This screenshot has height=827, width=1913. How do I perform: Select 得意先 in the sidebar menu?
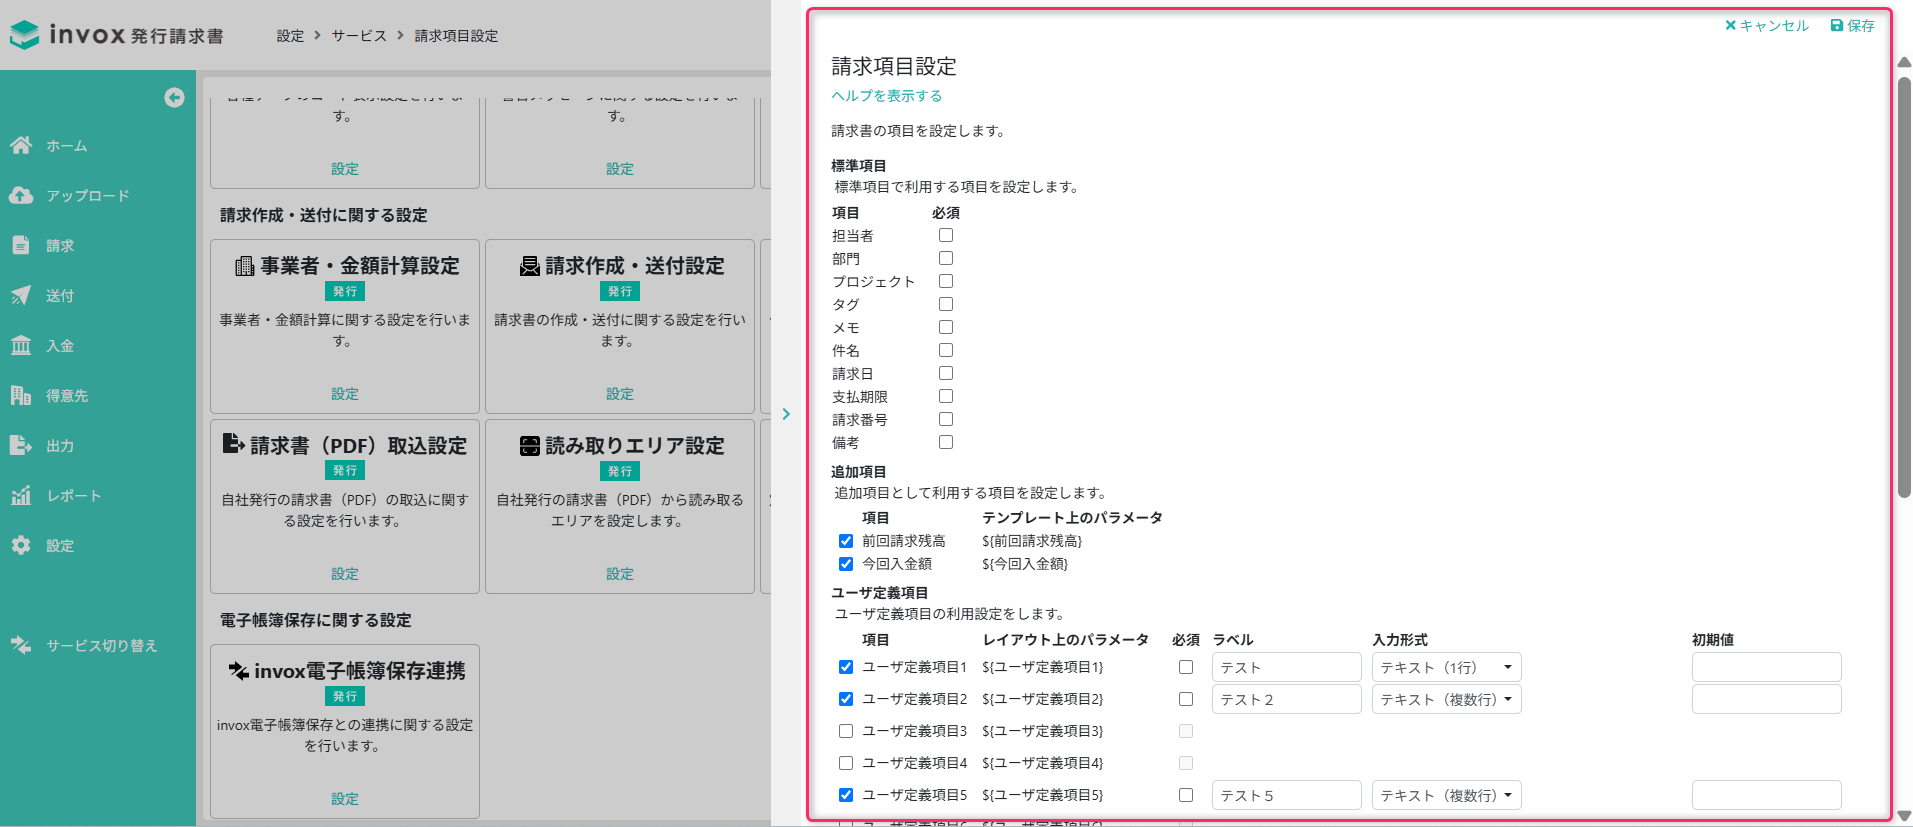67,395
